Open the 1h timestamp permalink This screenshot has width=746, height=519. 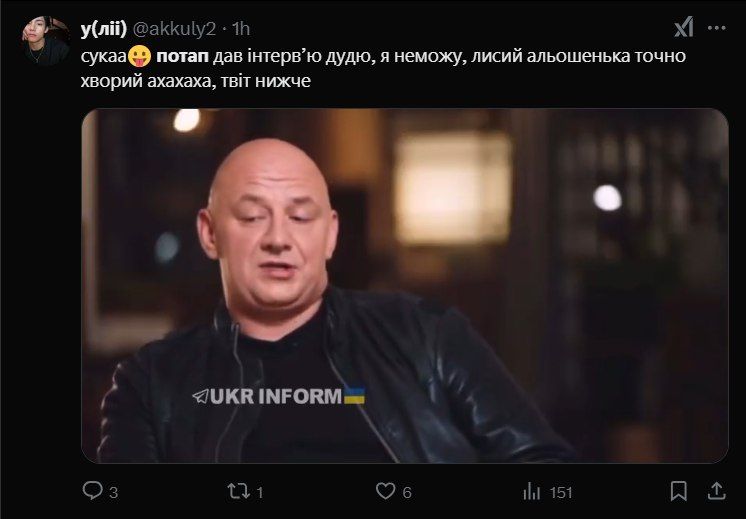(x=241, y=29)
